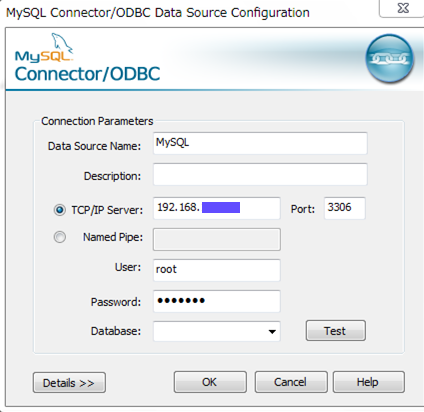Close the Data Source Configuration dialog

(x=403, y=8)
